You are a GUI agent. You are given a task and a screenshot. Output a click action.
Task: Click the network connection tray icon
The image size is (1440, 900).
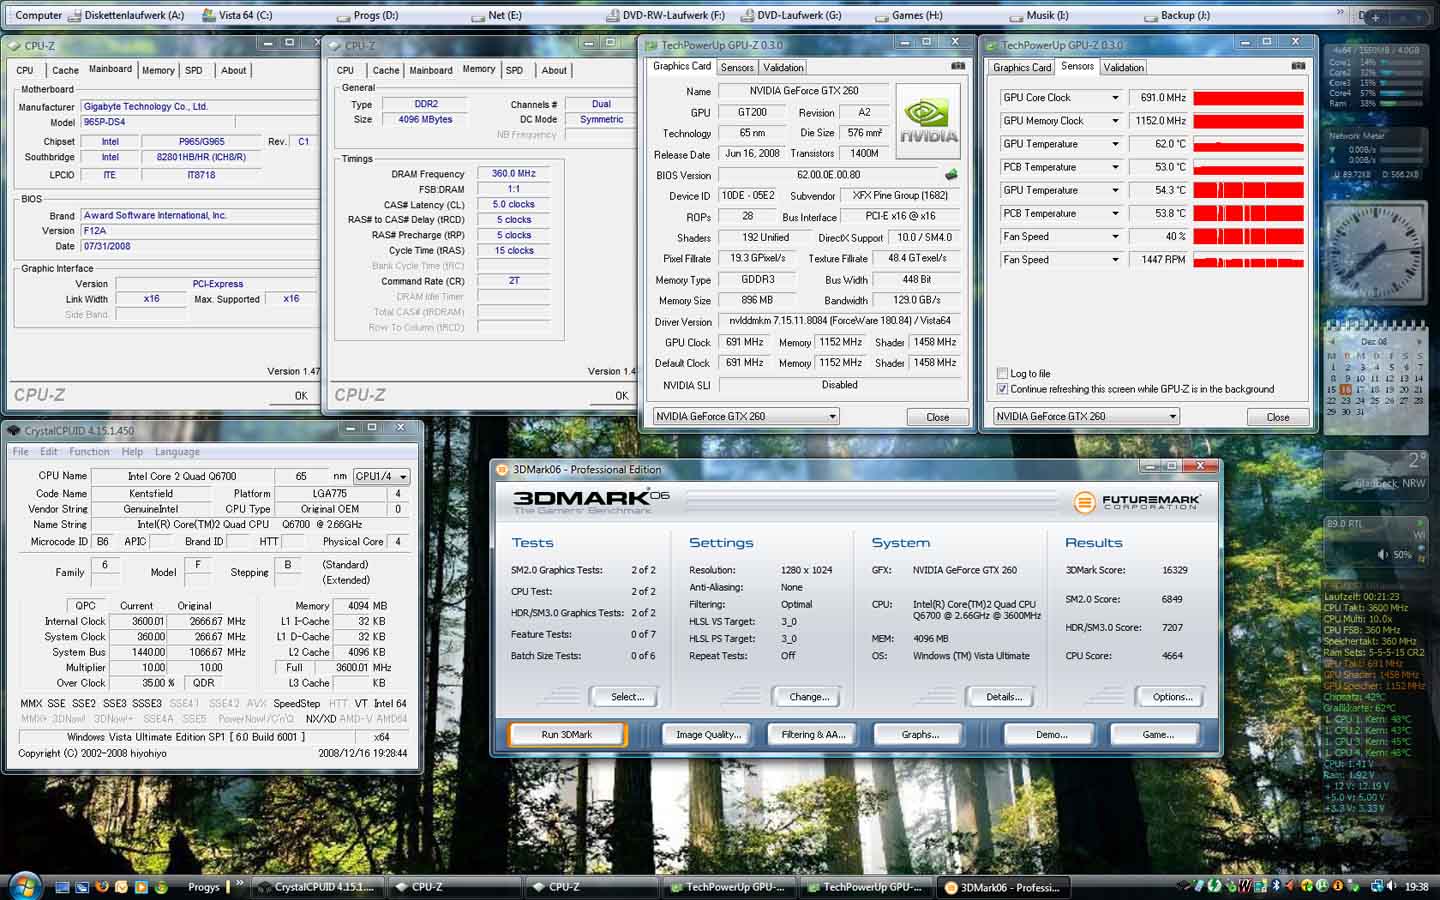point(1375,886)
